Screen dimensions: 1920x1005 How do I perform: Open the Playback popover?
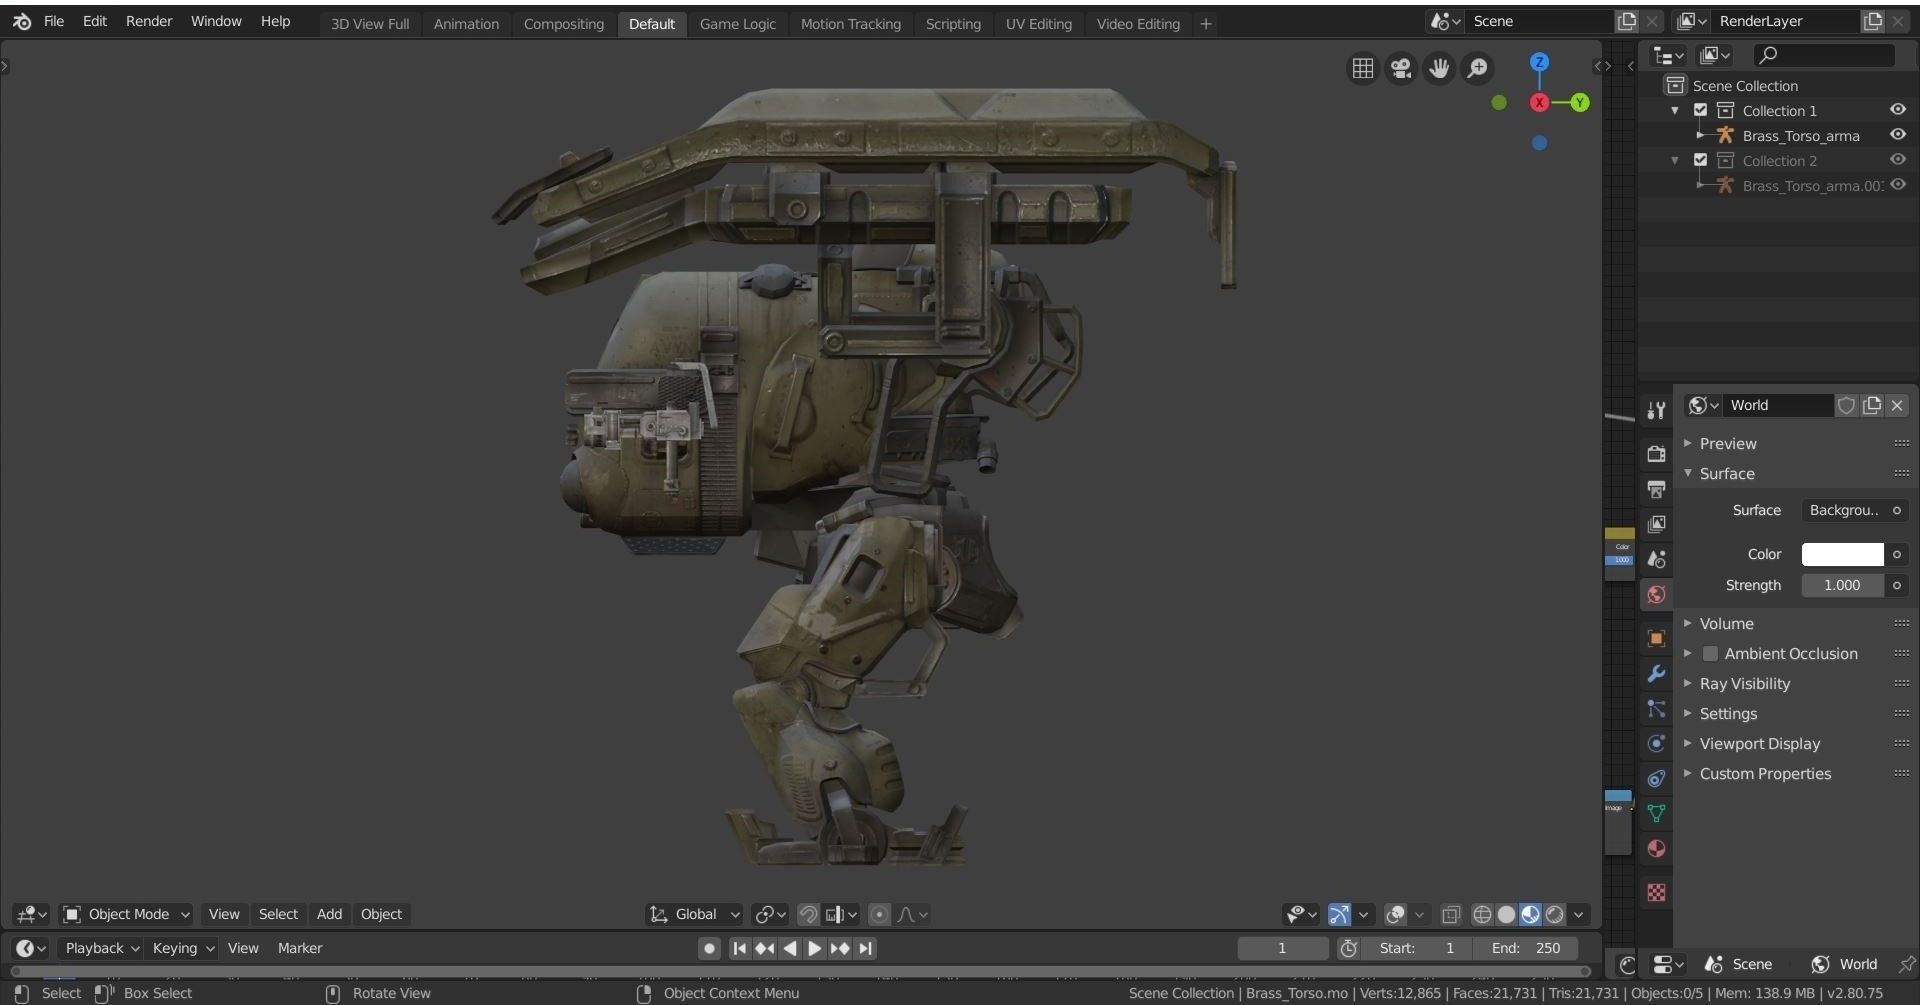(102, 948)
